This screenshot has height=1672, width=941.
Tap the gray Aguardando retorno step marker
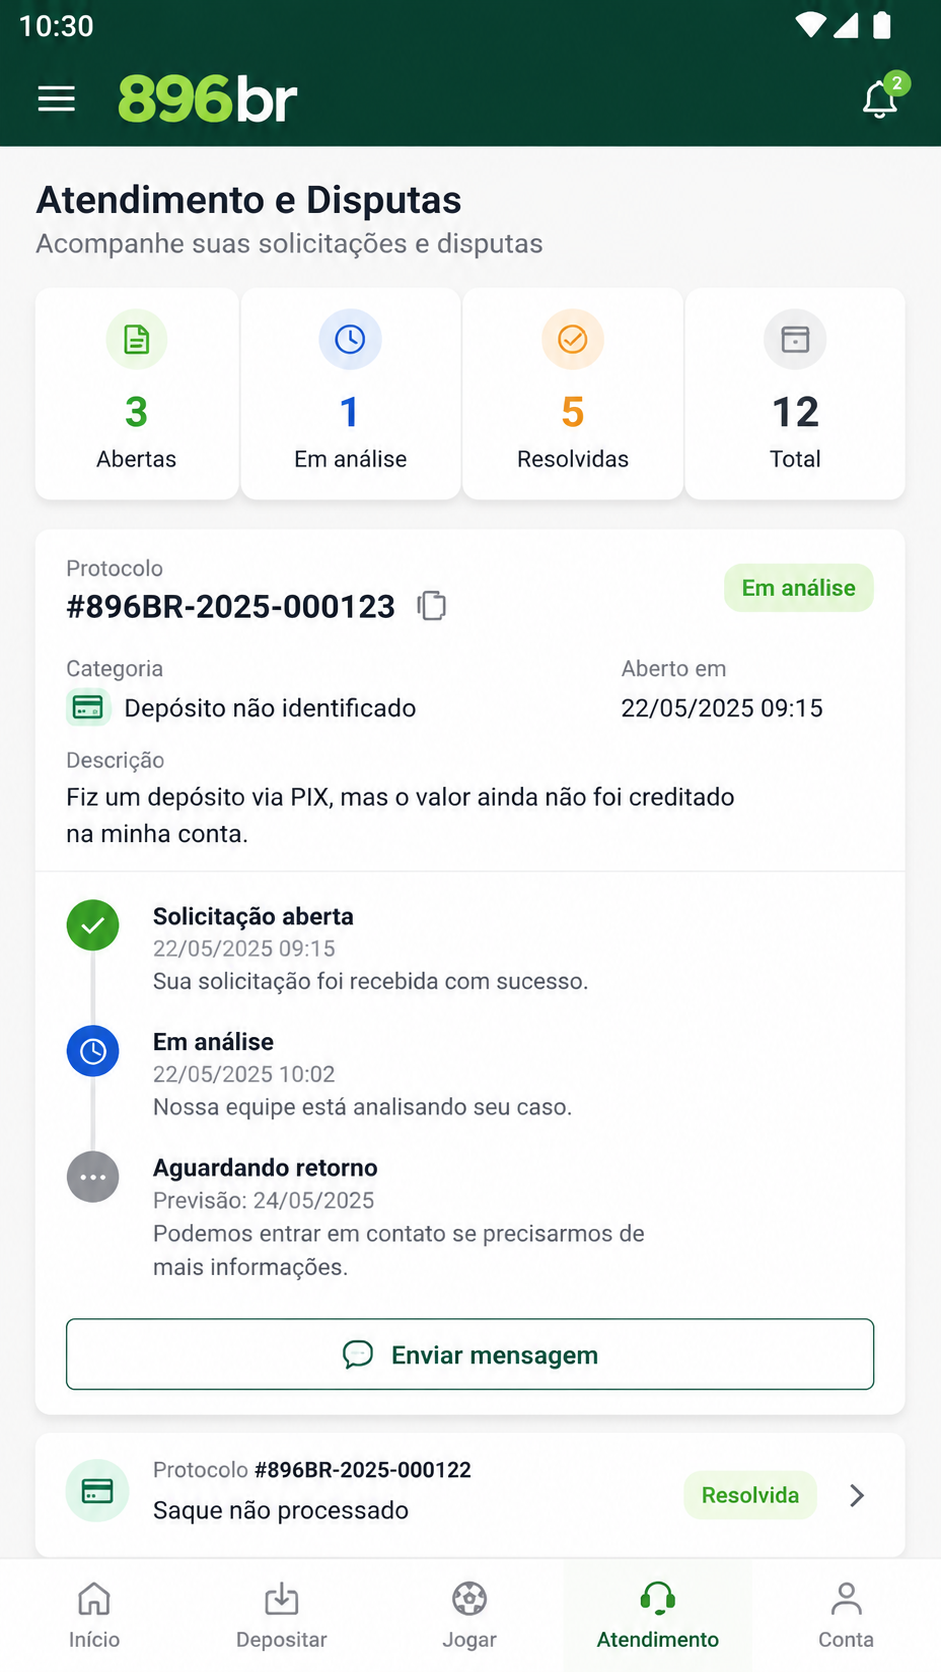click(93, 1177)
